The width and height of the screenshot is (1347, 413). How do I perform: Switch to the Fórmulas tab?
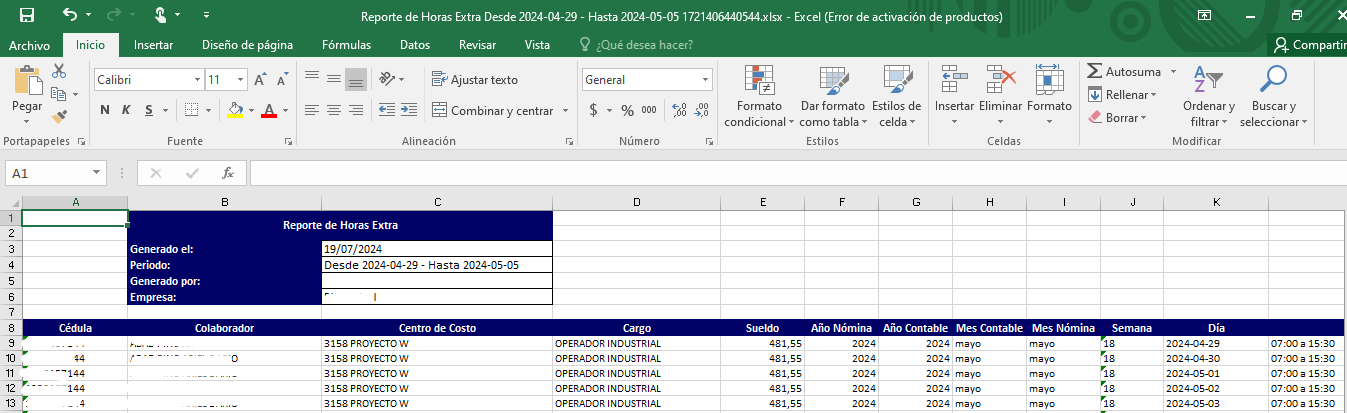tap(346, 45)
